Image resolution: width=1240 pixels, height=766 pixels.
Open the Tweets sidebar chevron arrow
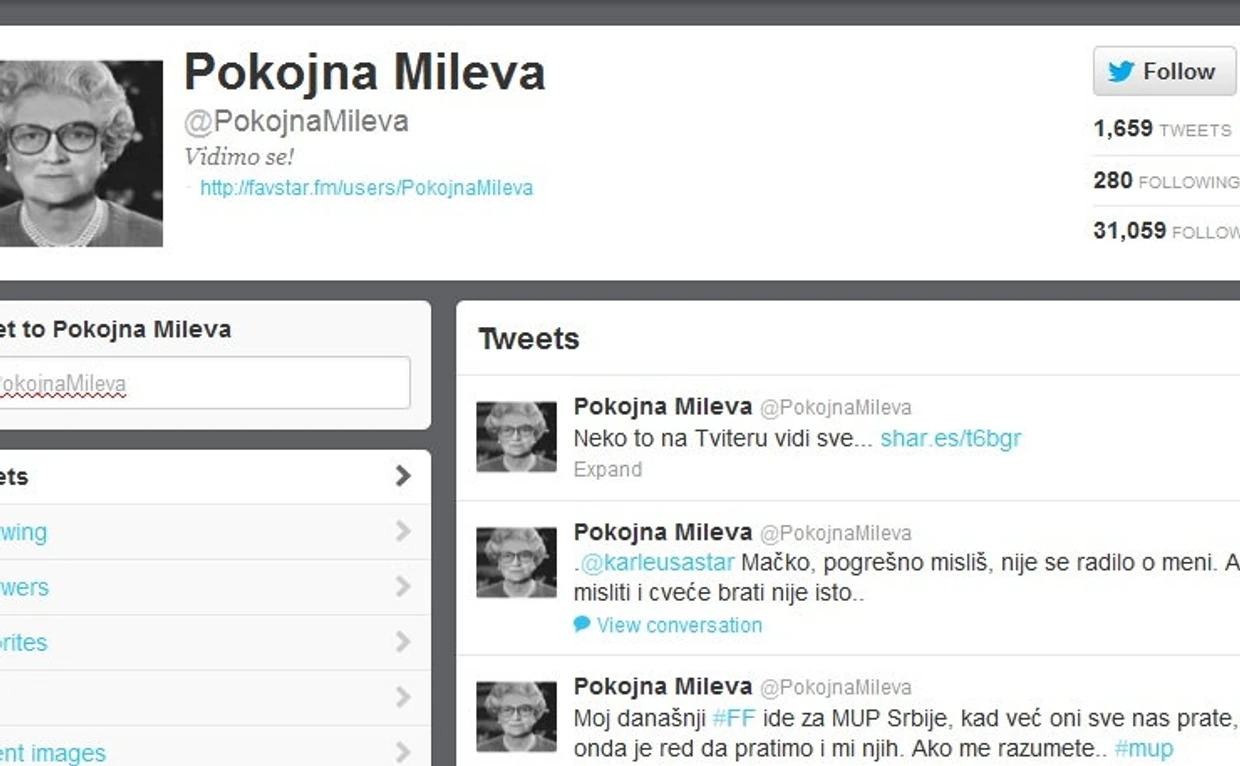coord(403,476)
